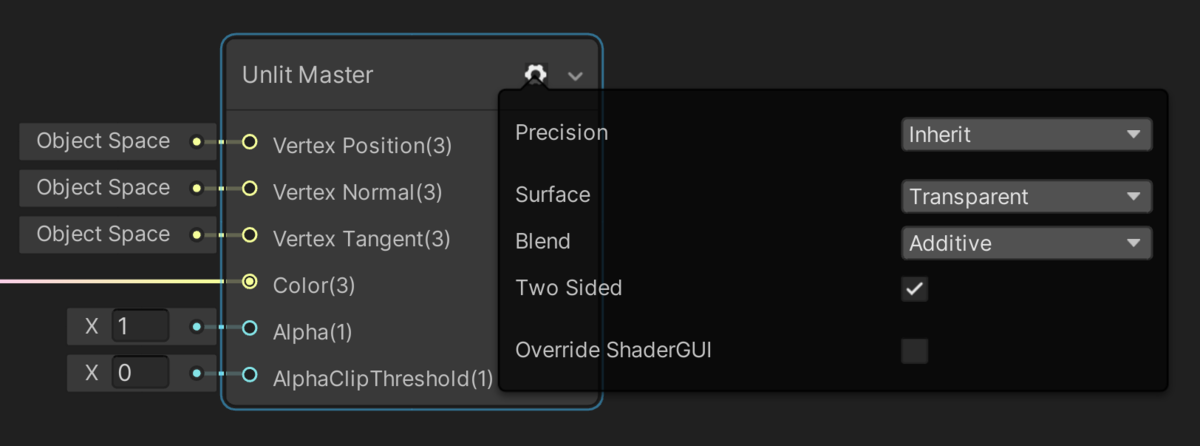Viewport: 1200px width, 446px height.
Task: Click the Object Space output dot for Vertex Position
Action: [x=197, y=142]
